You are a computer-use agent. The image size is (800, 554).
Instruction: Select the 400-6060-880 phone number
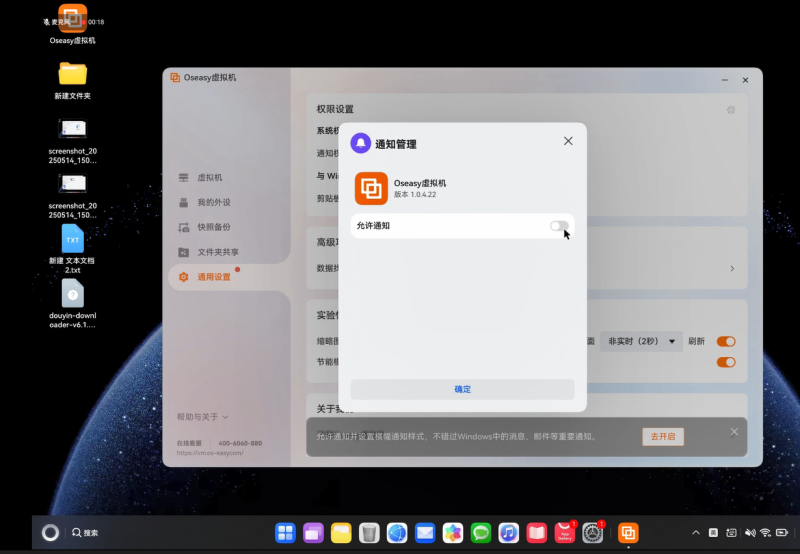click(x=240, y=443)
